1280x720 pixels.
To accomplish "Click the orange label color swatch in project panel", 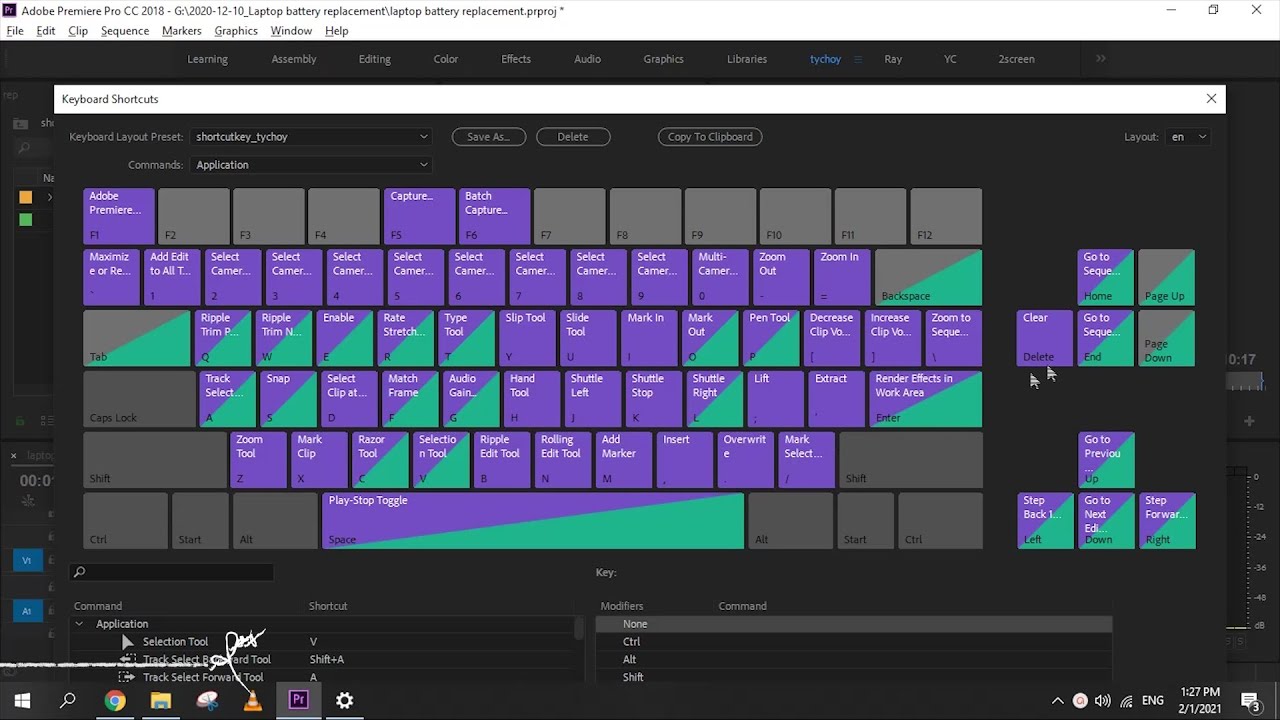I will pos(25,198).
